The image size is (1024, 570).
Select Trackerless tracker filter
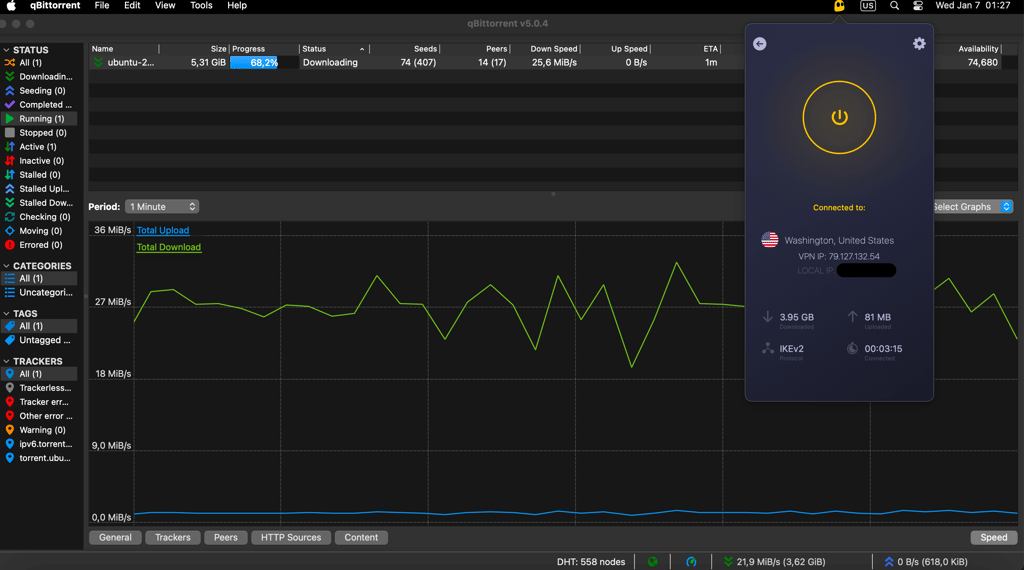39,388
